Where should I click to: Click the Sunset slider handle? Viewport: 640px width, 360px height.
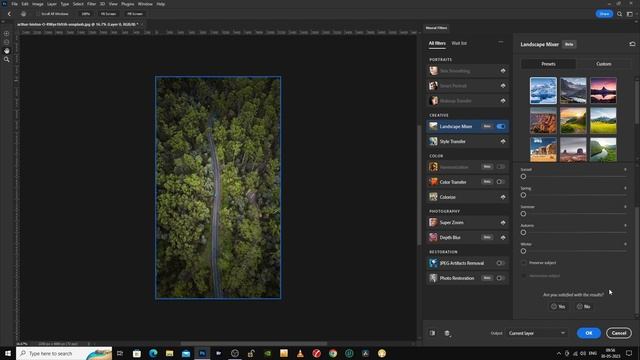[523, 176]
